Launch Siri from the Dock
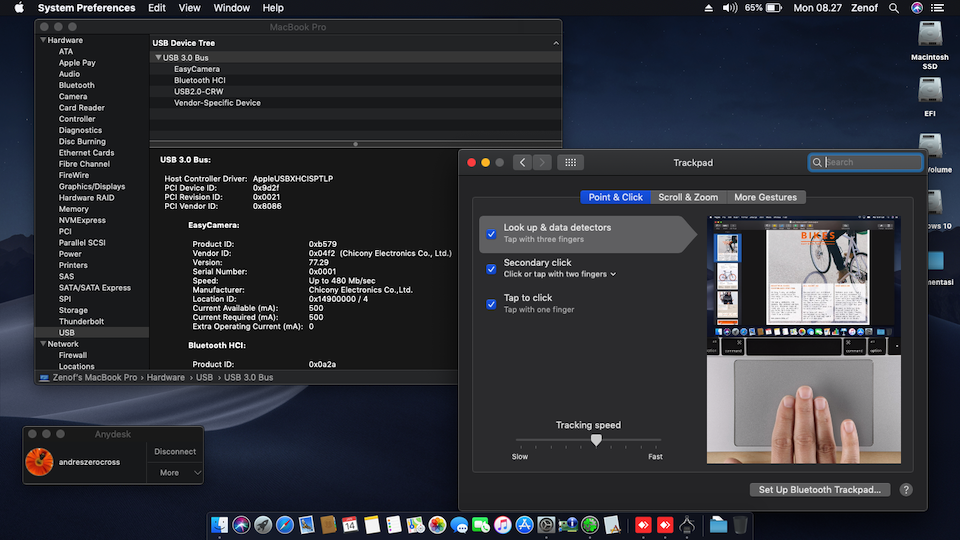 click(241, 525)
